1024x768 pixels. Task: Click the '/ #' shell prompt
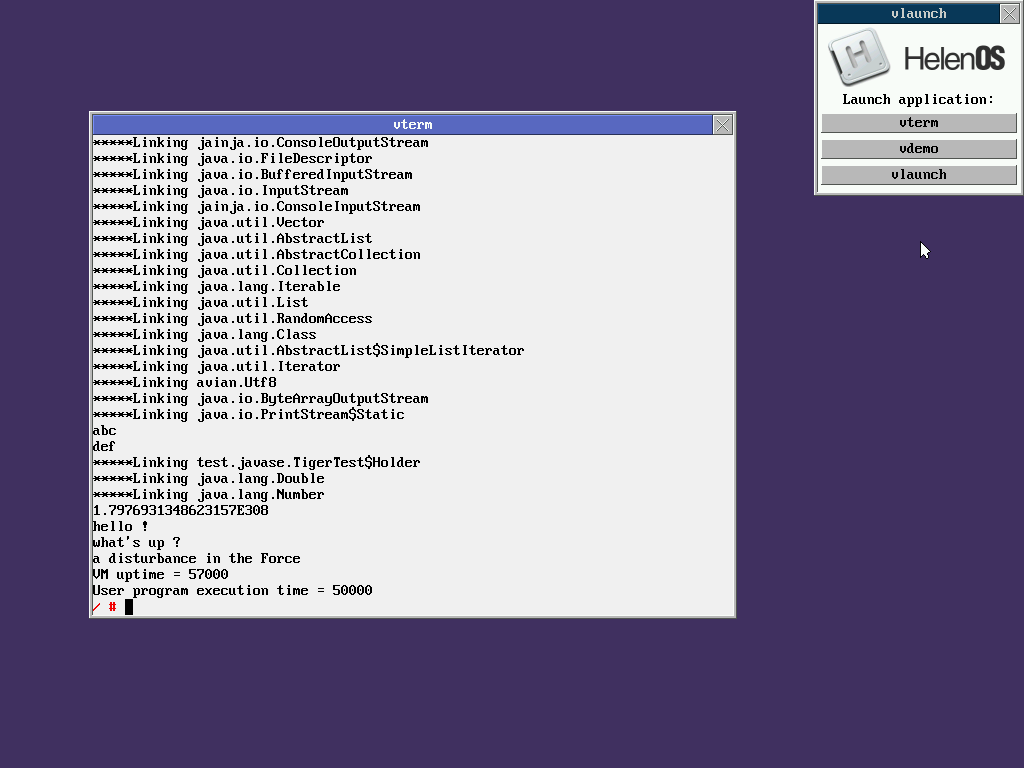coord(104,607)
